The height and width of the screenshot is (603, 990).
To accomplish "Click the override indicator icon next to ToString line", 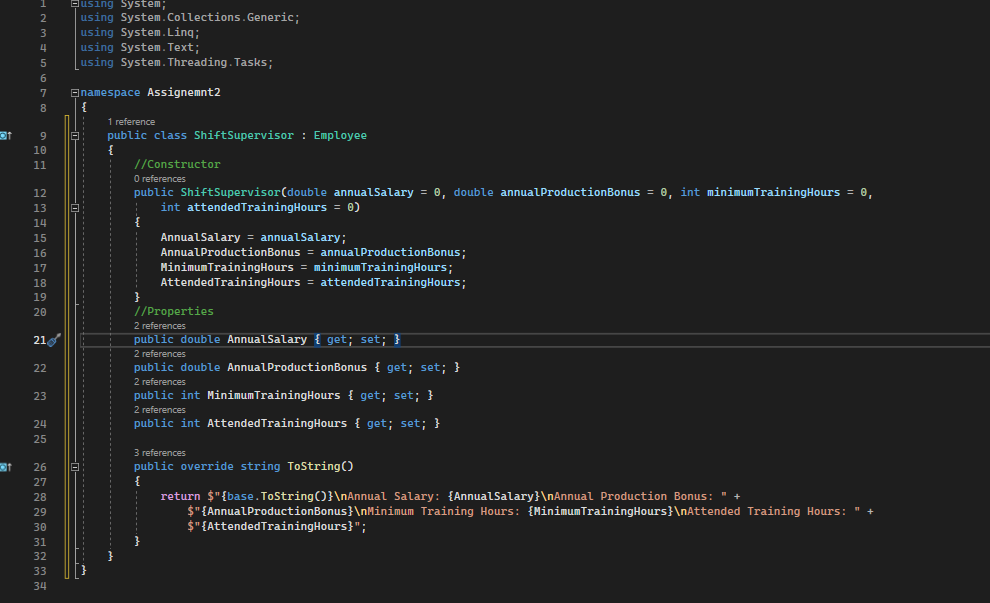I will click(6, 466).
